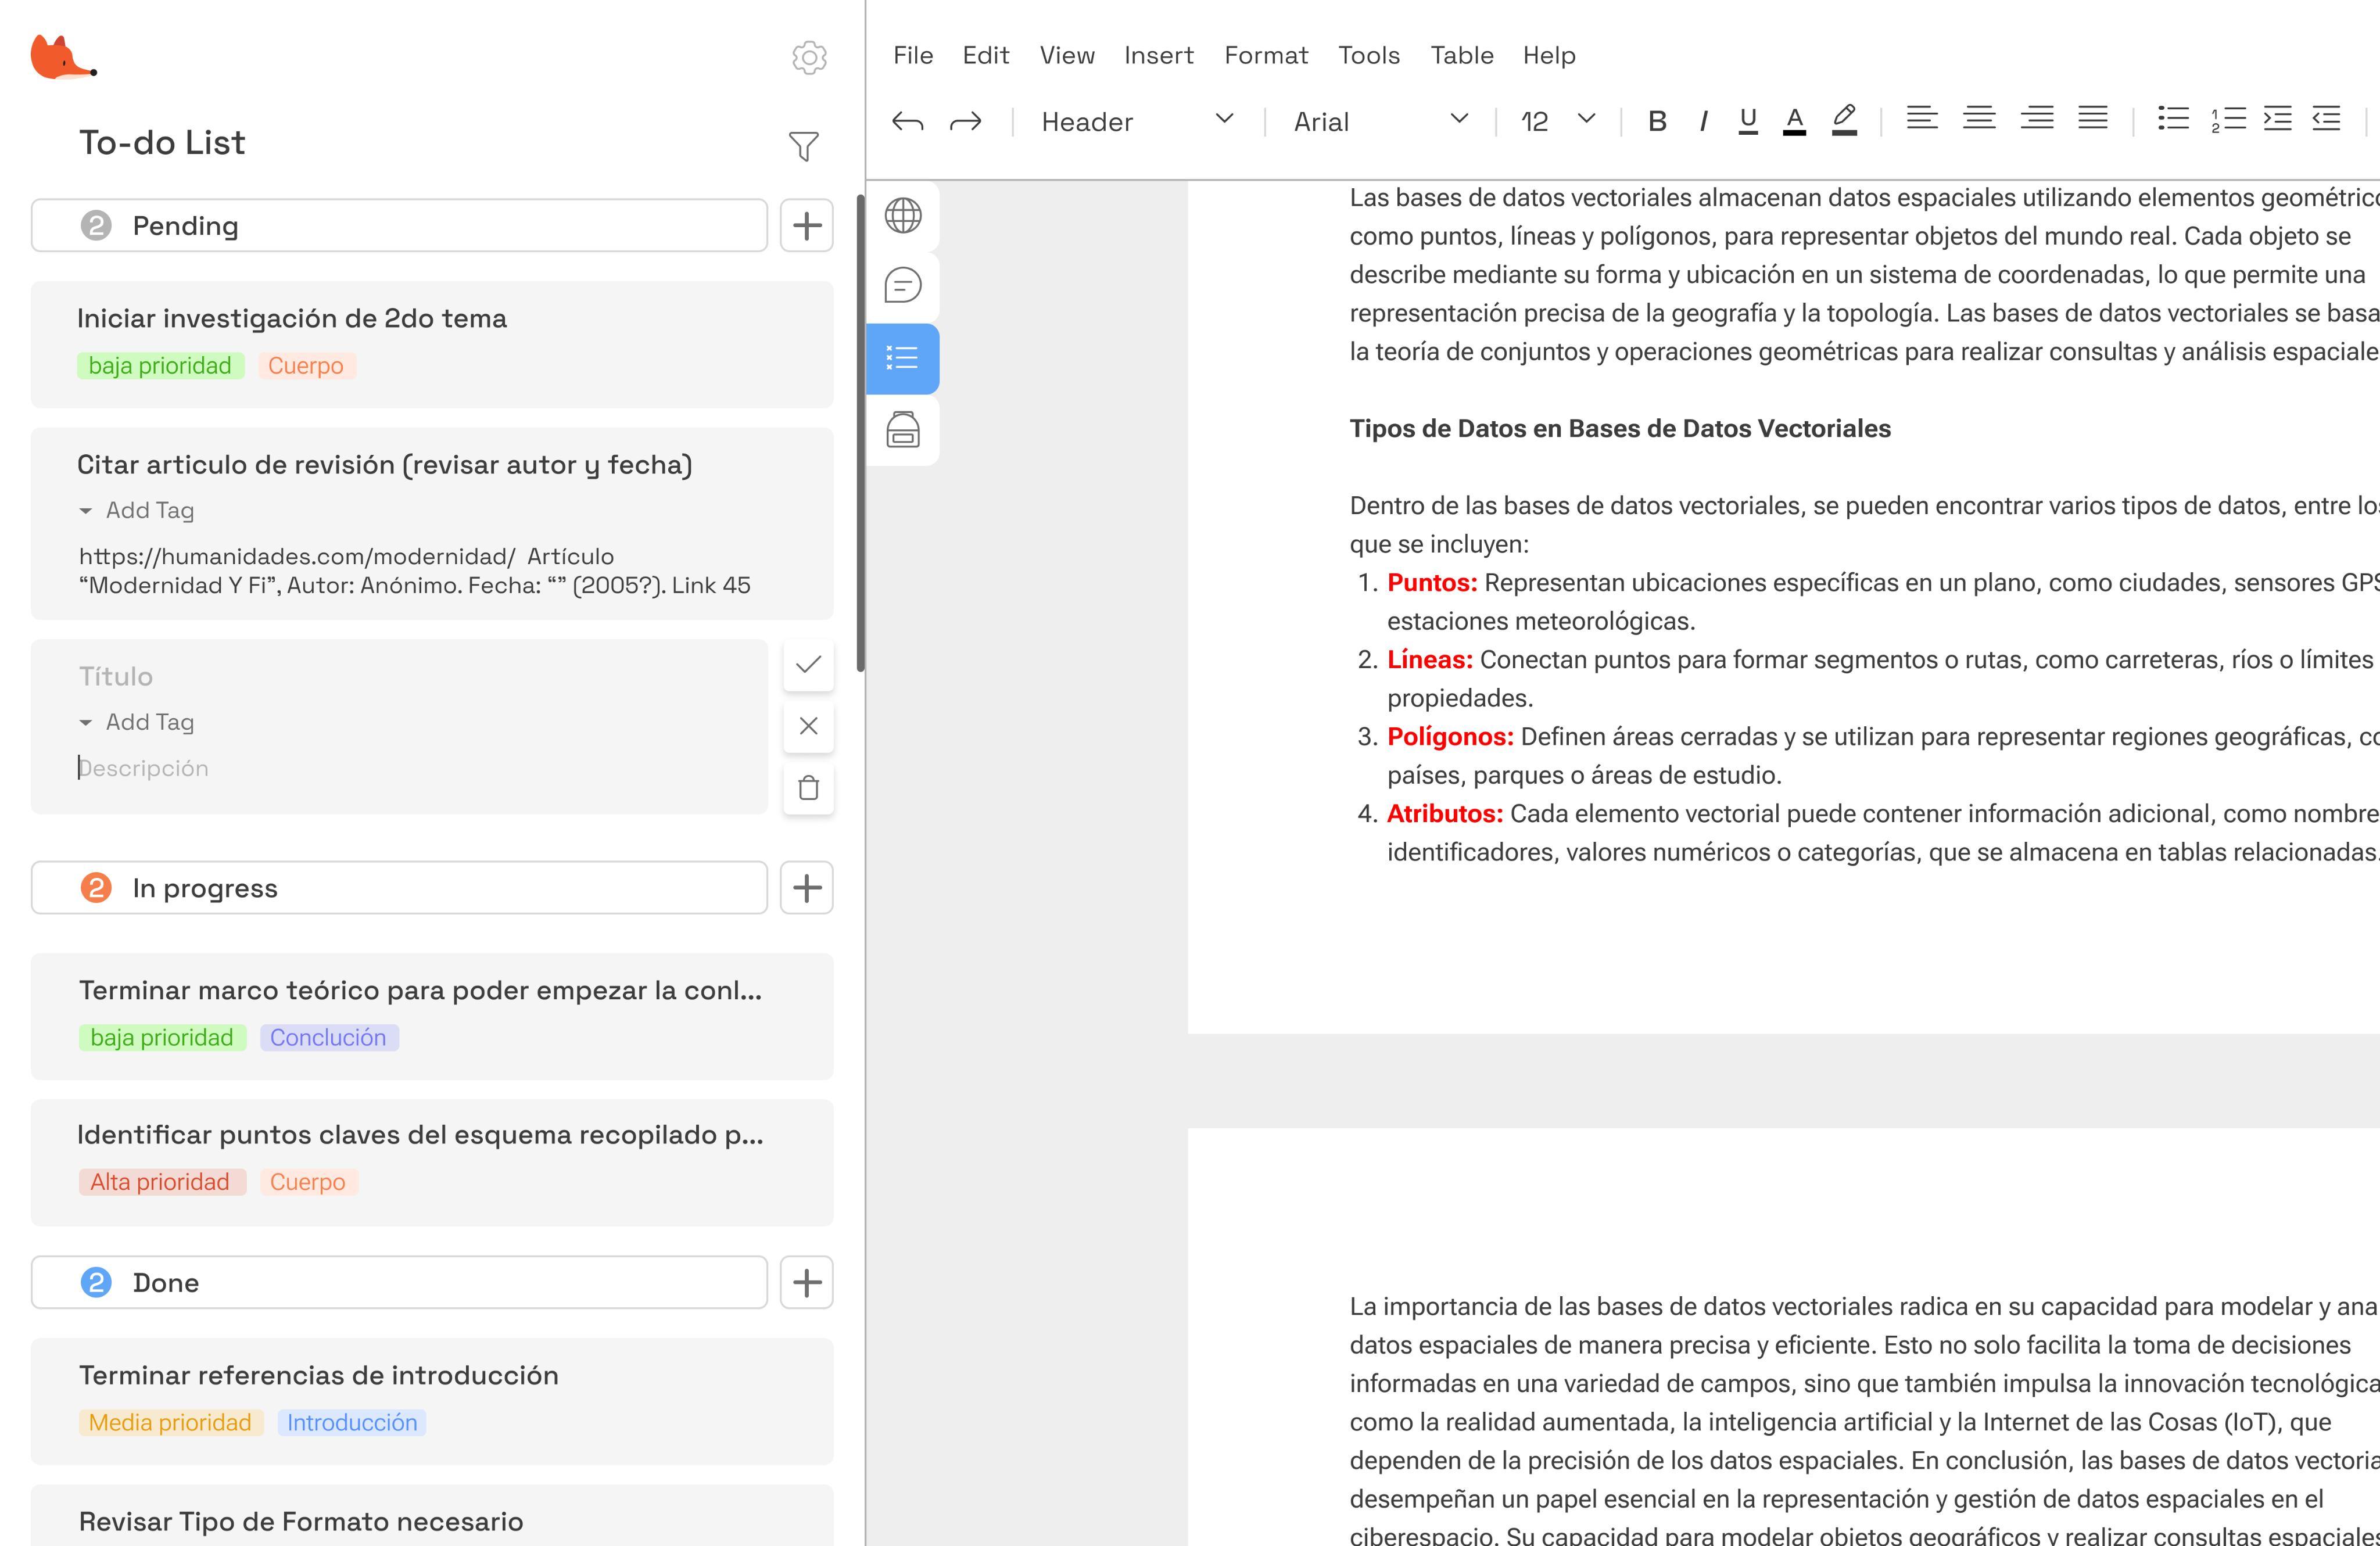Delete new task with trash icon

(808, 788)
